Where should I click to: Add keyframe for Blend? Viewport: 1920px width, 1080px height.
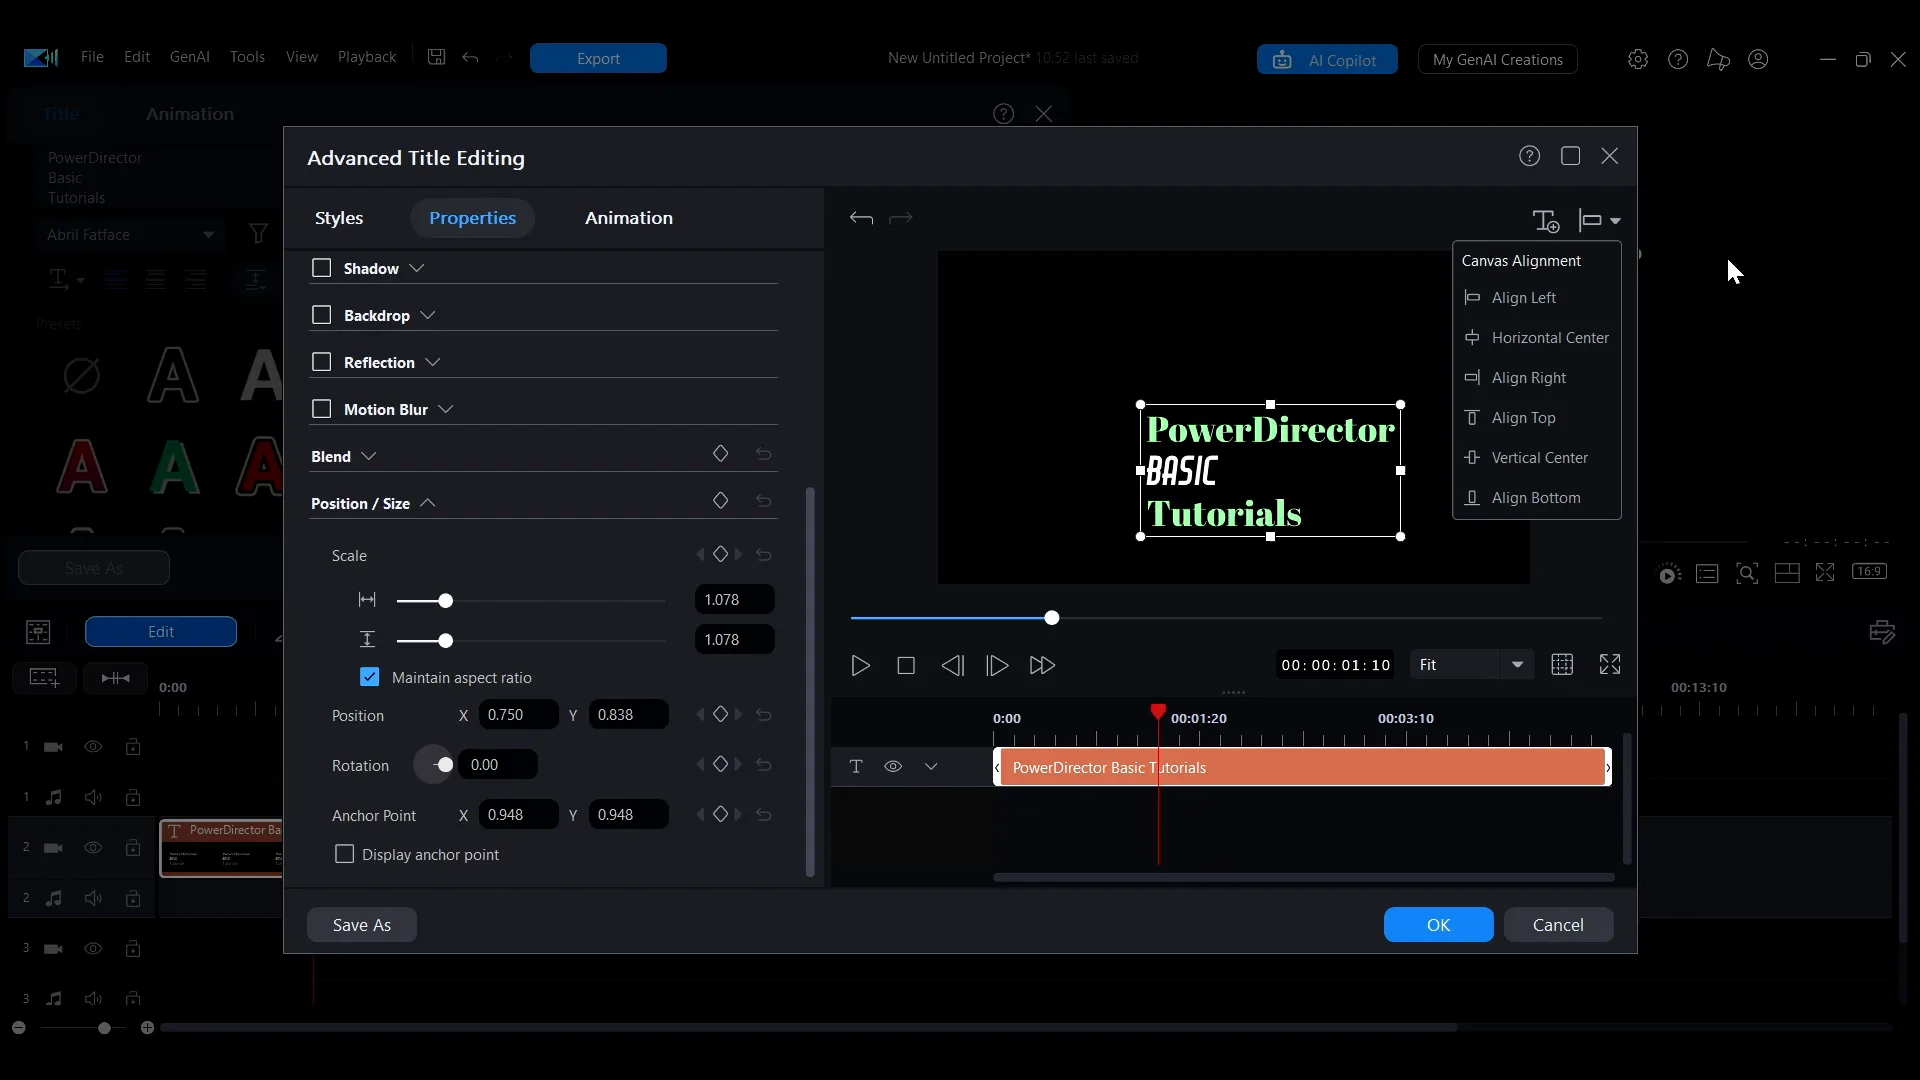(720, 454)
